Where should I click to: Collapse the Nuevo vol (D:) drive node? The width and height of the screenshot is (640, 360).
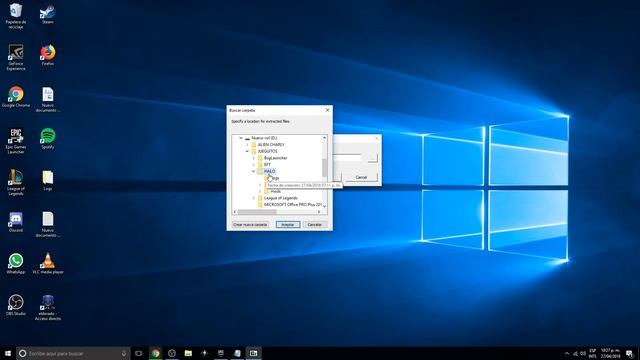(240, 138)
